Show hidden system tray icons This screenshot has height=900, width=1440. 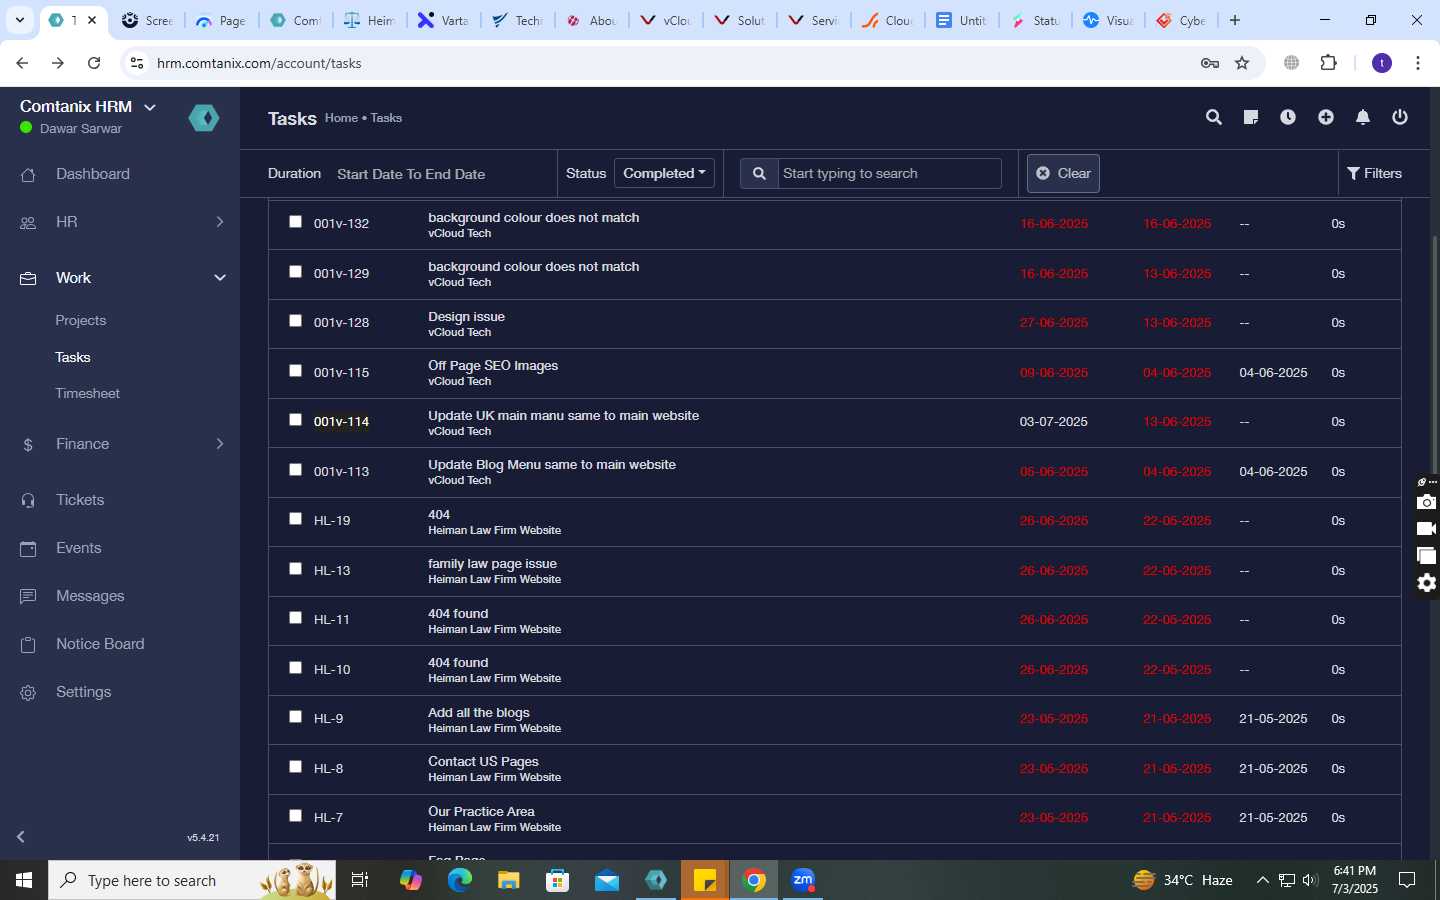pyautogui.click(x=1262, y=880)
